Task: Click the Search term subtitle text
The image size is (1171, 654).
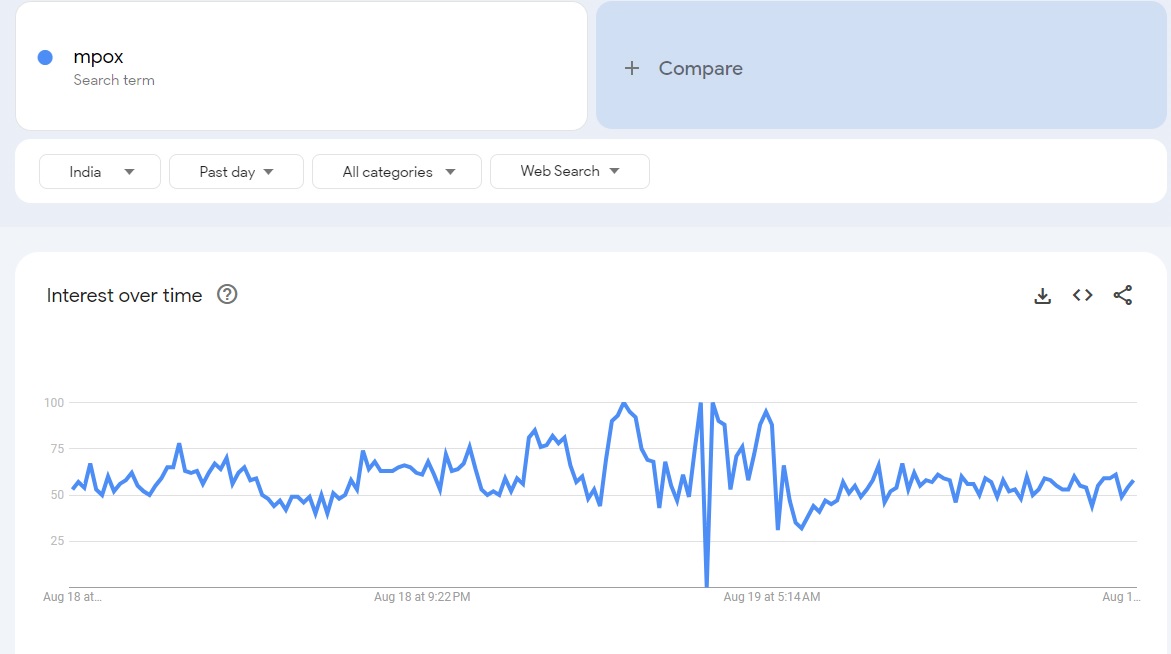Action: (x=114, y=80)
